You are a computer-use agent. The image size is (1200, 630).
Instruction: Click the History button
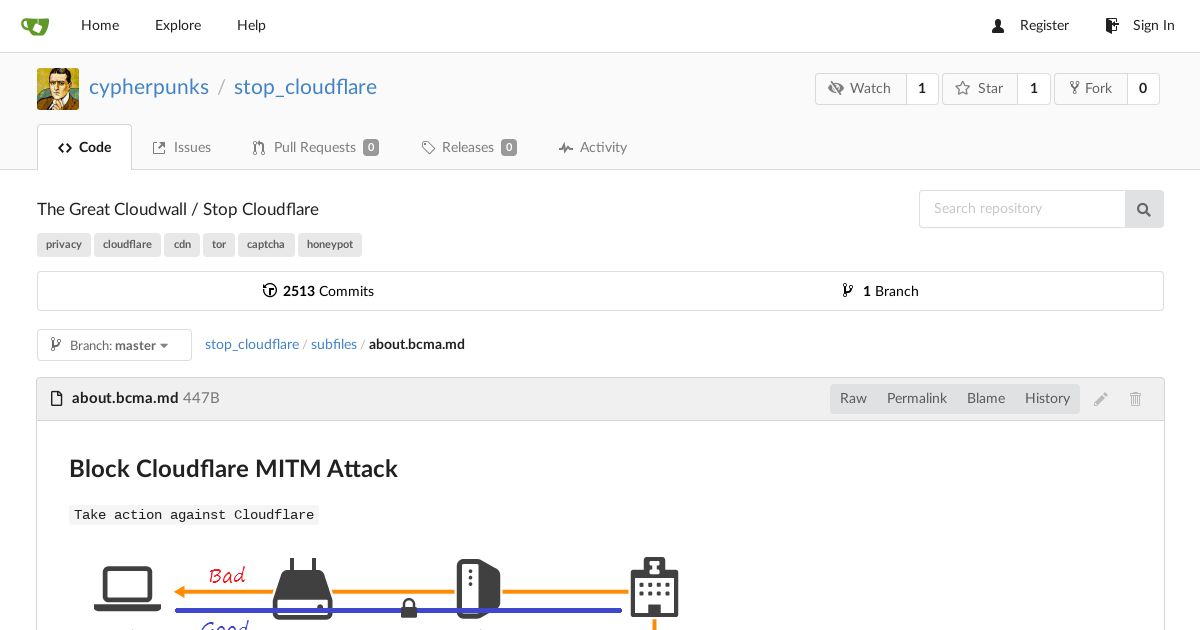coord(1047,398)
